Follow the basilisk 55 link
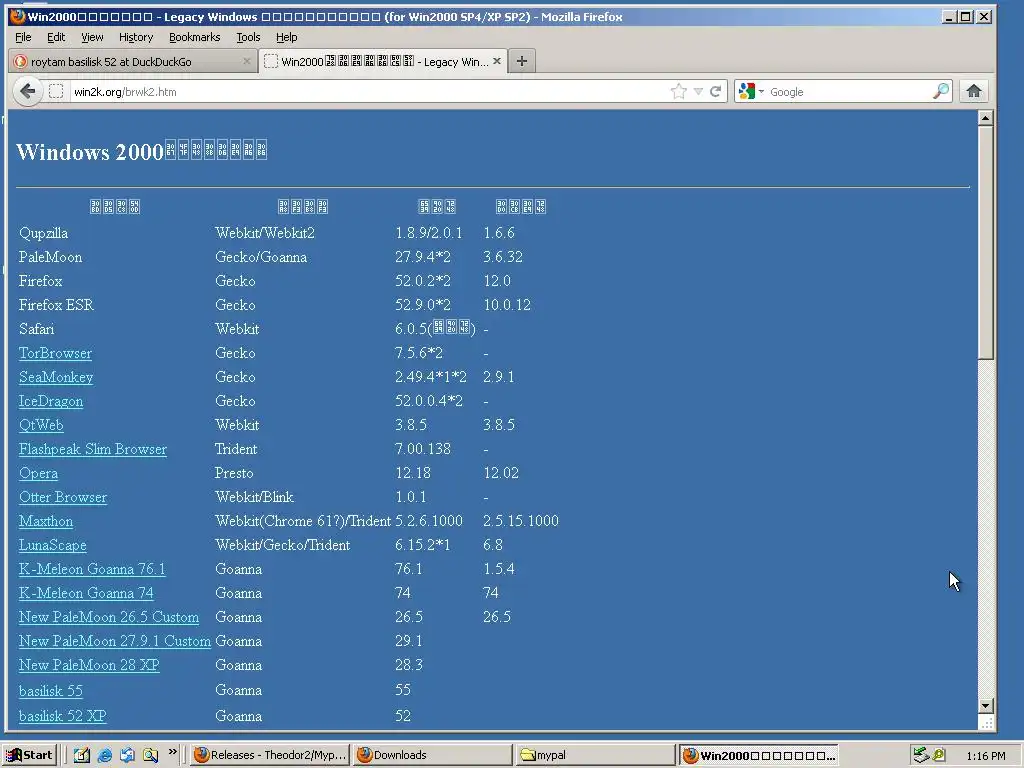 tap(51, 691)
